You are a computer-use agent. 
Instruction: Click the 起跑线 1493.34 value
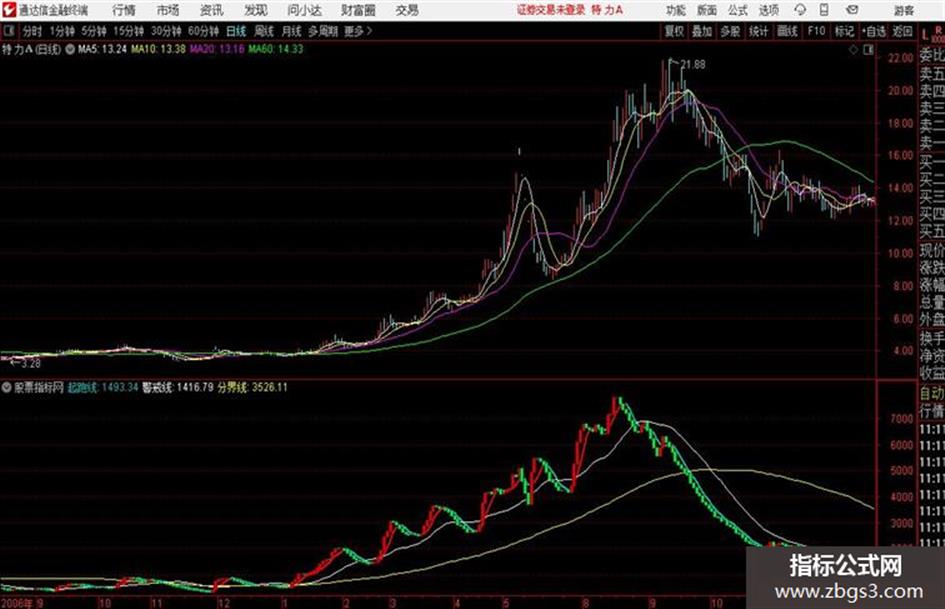tap(103, 388)
